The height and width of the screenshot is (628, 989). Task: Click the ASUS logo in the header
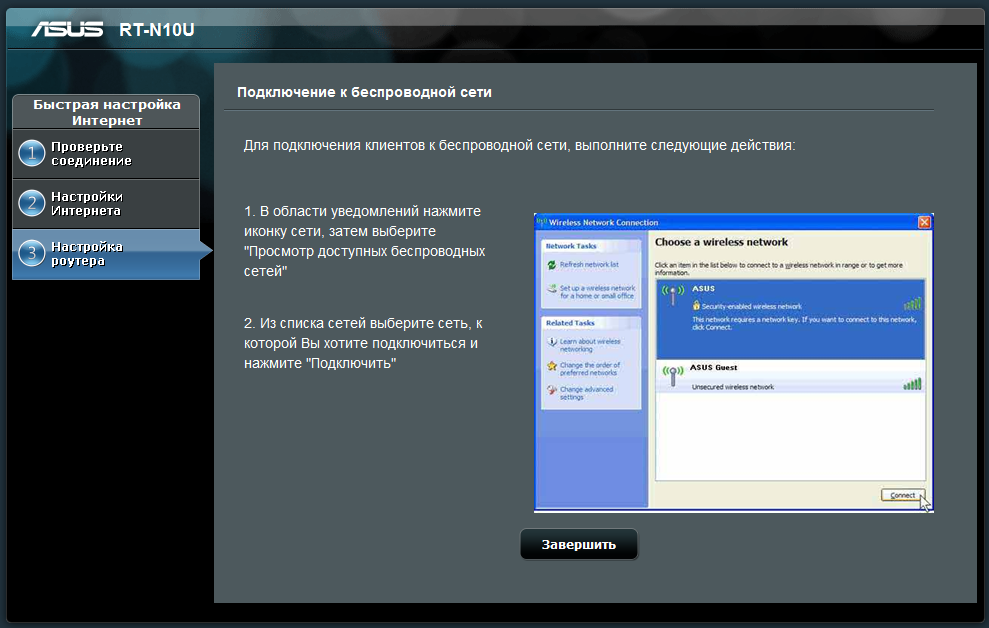[x=67, y=30]
